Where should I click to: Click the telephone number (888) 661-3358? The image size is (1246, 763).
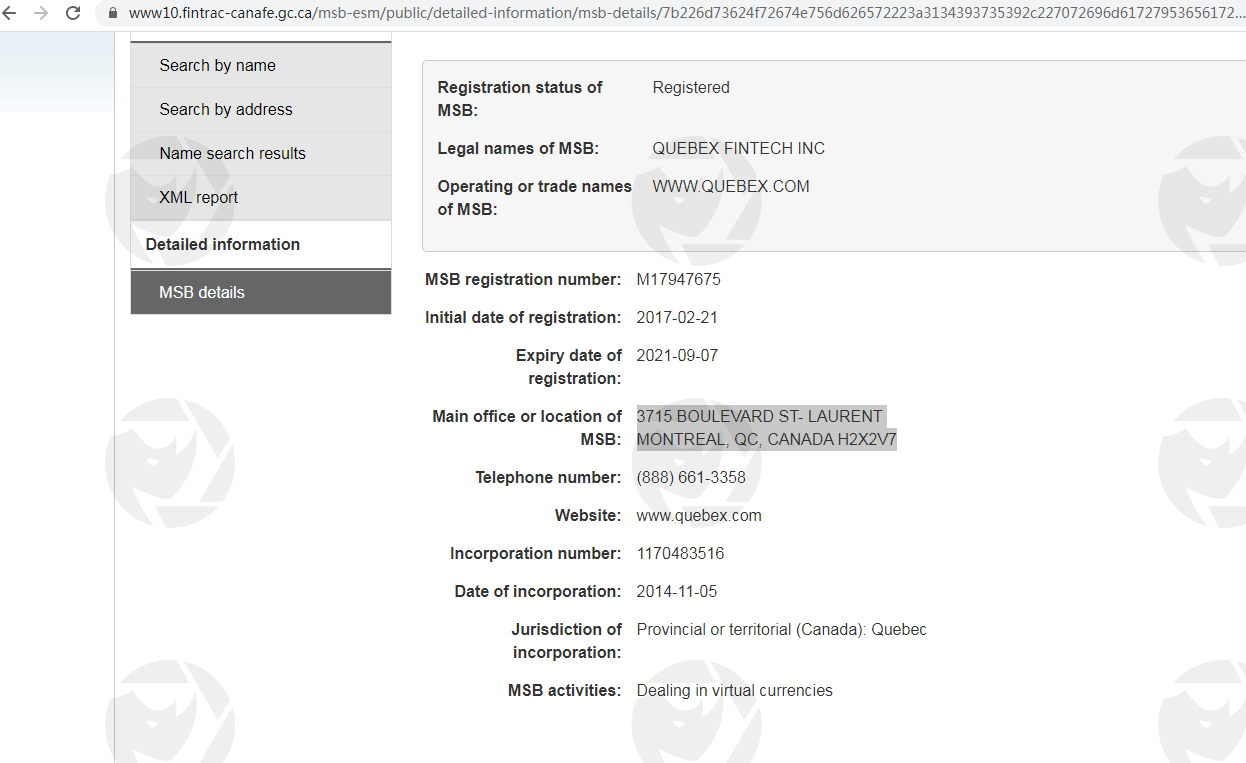coord(690,477)
